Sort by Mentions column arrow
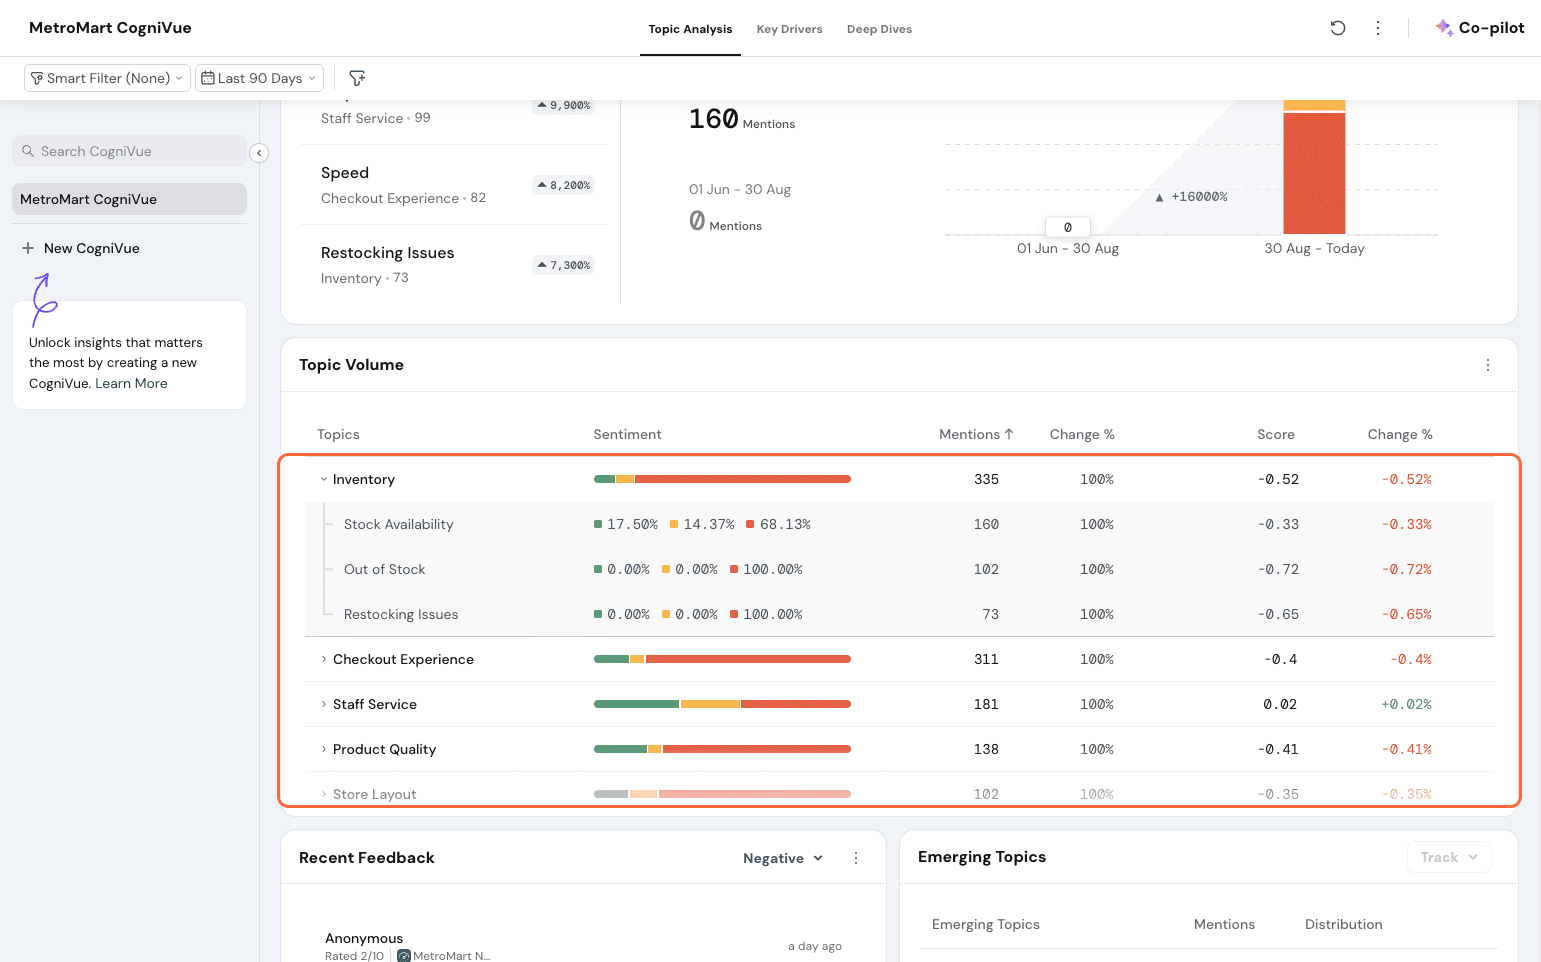This screenshot has width=1541, height=962. [1009, 434]
